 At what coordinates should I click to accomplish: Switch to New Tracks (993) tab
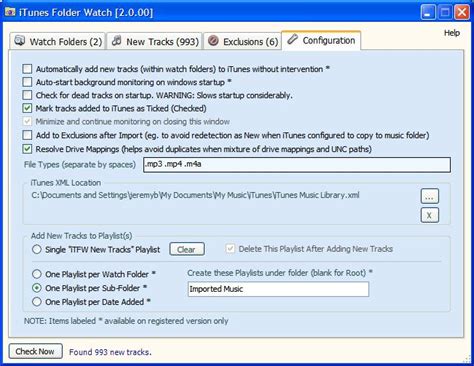tap(154, 41)
